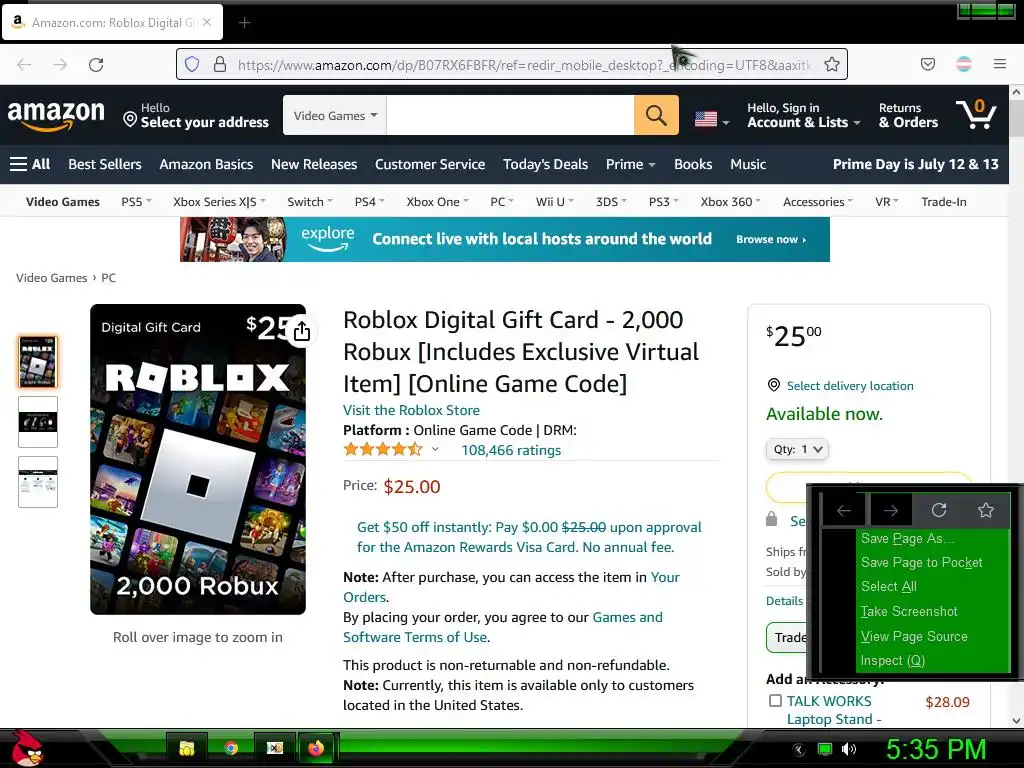
Task: Open file manager from taskbar
Action: point(187,748)
